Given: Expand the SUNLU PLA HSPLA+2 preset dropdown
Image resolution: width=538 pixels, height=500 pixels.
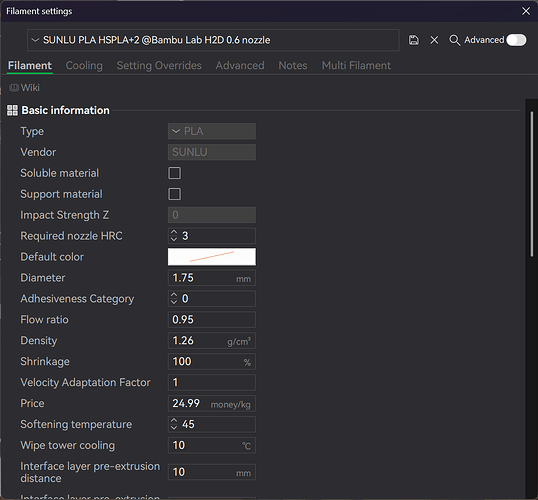Looking at the screenshot, I should 213,40.
